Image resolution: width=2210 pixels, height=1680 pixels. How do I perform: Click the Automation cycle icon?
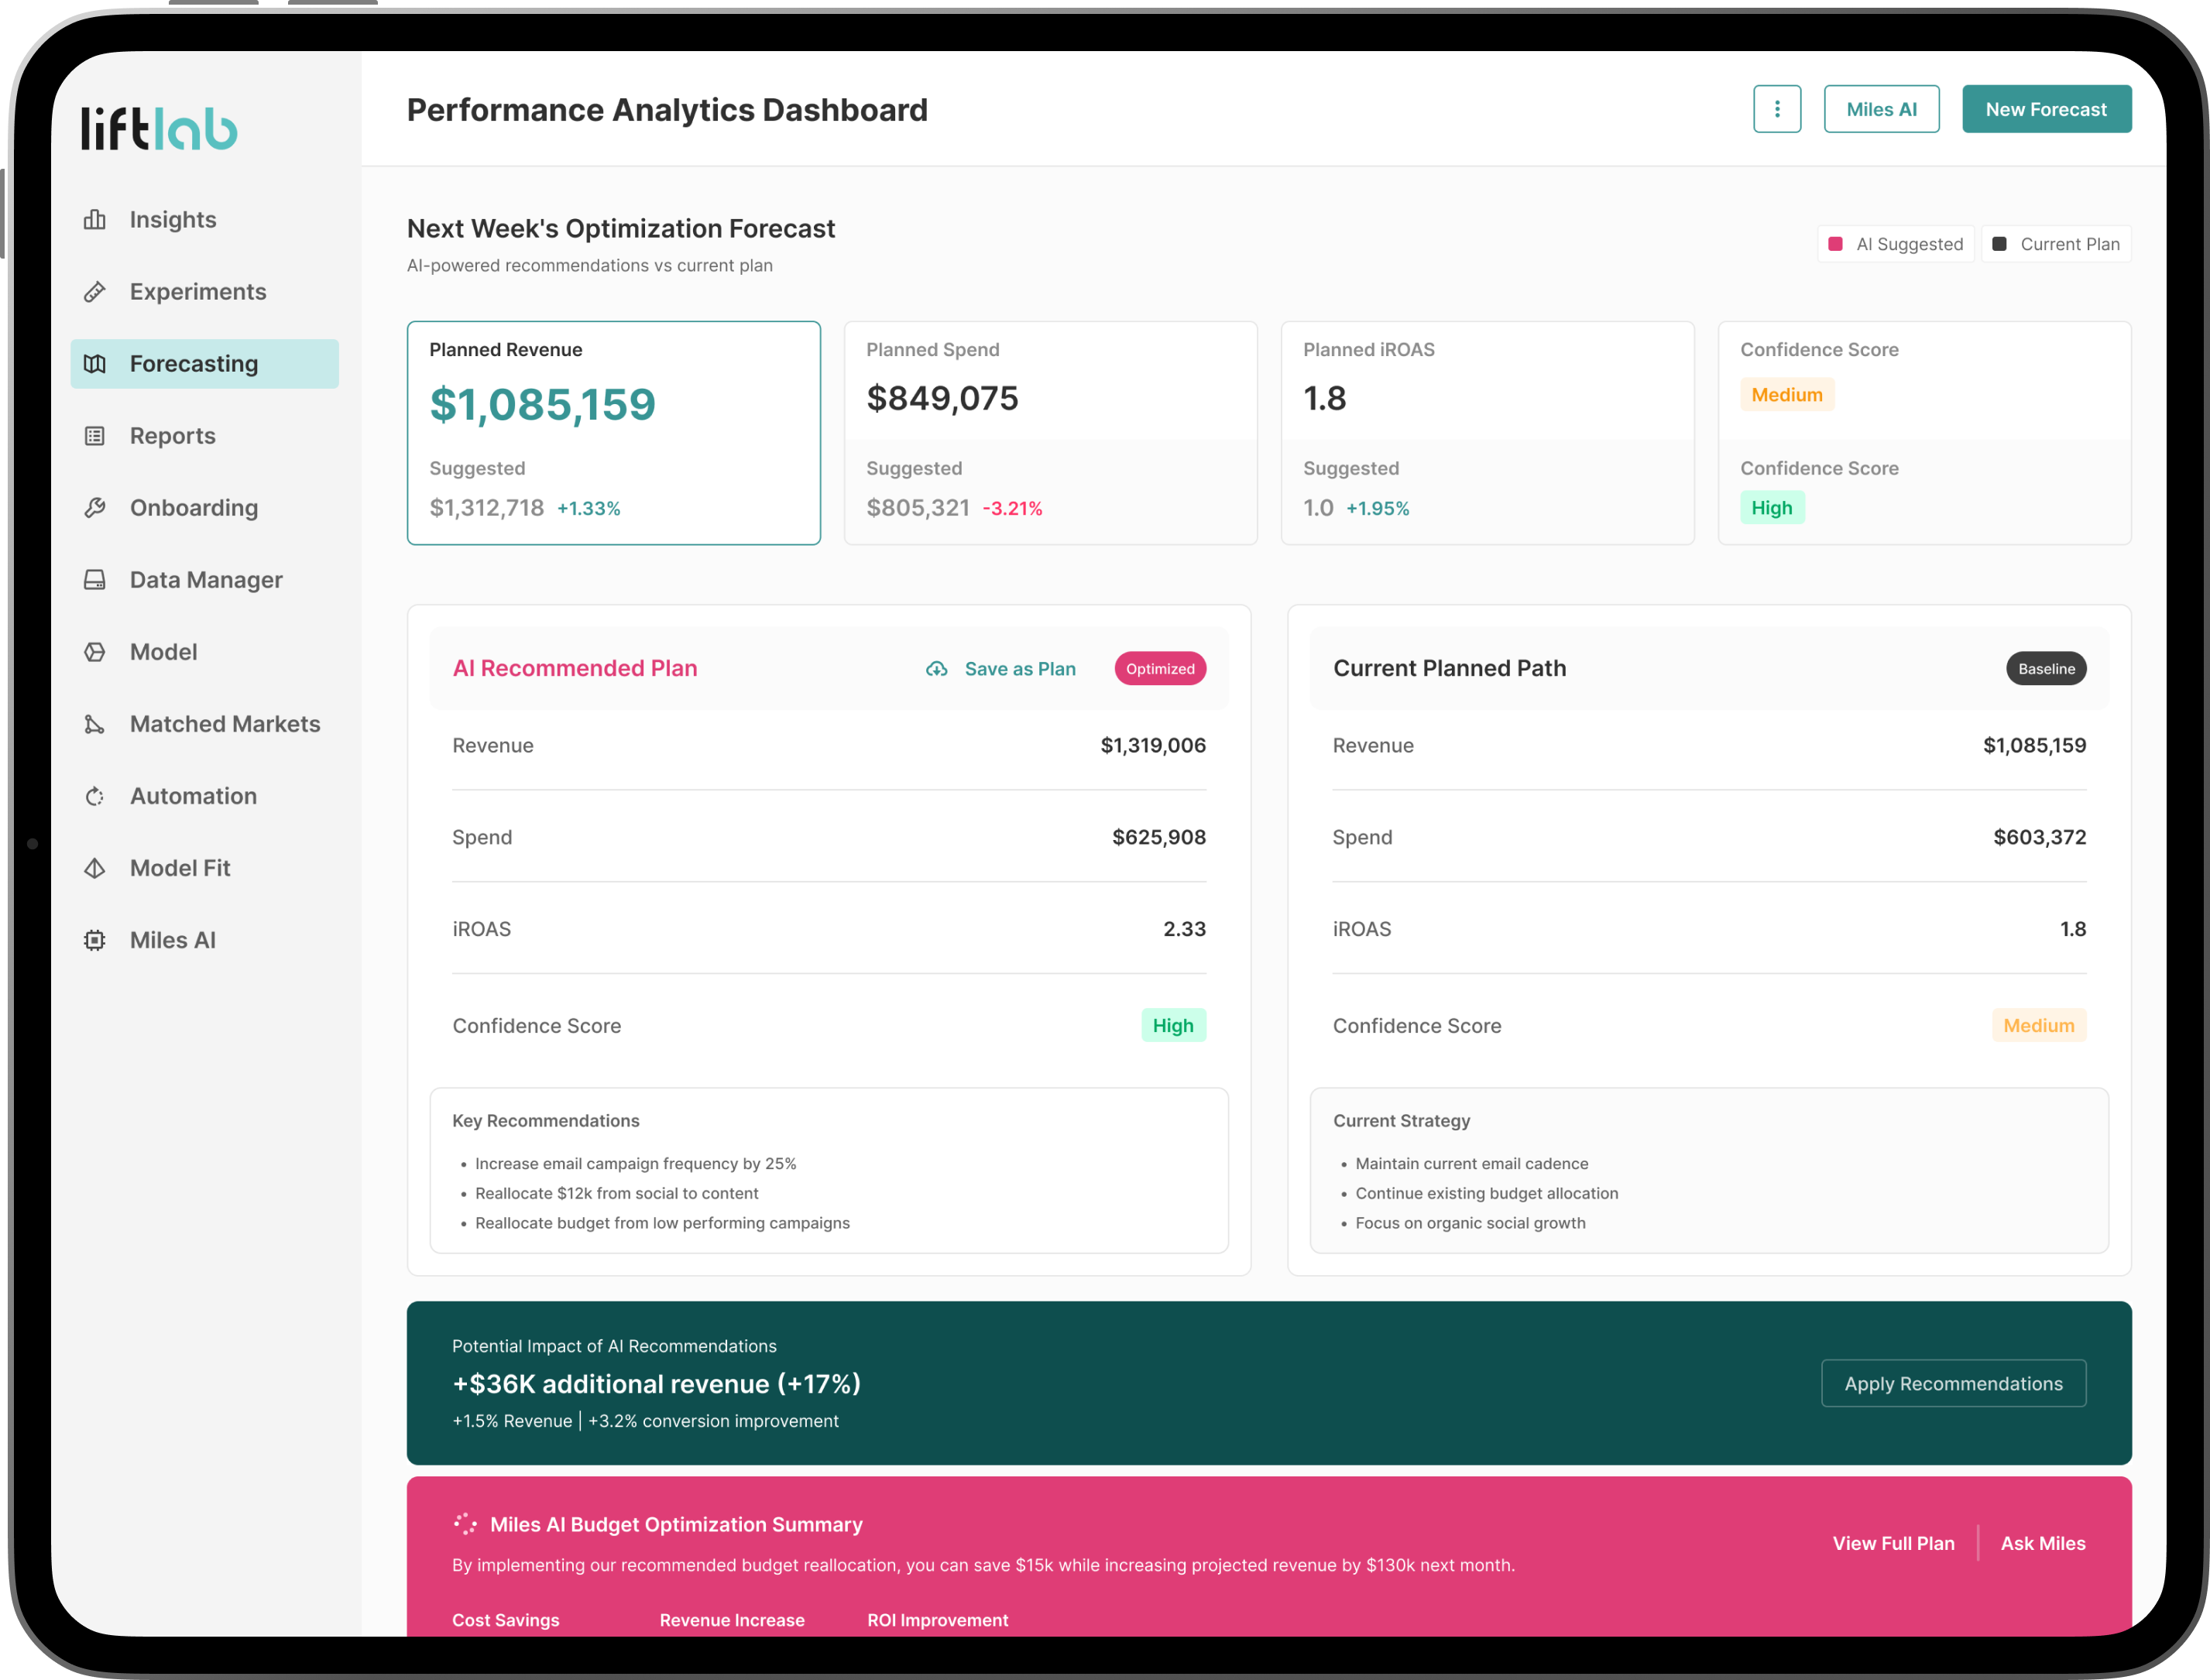click(95, 796)
